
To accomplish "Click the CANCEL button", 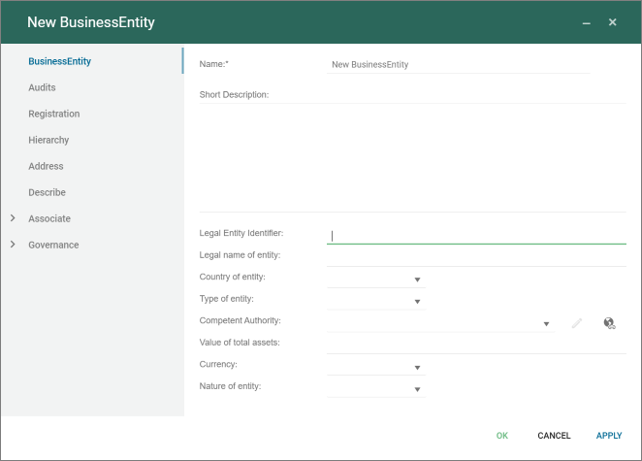I will click(554, 436).
